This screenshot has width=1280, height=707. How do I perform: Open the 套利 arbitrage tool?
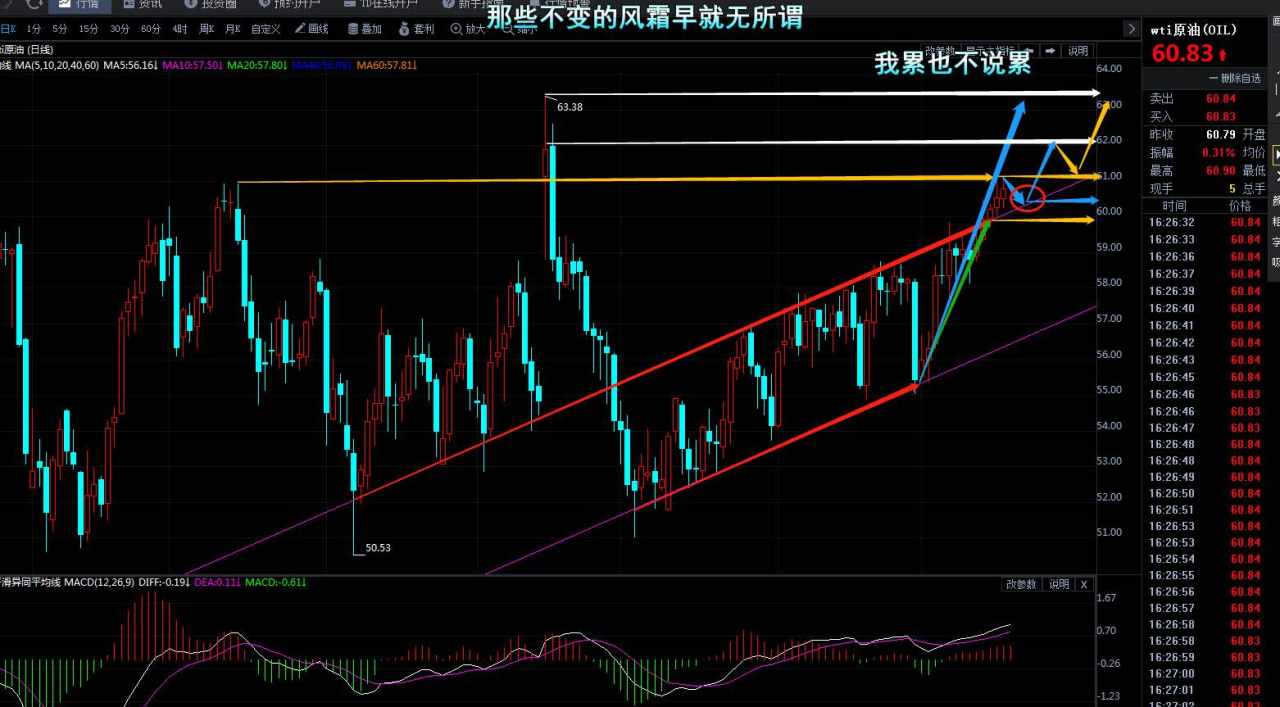coord(416,29)
